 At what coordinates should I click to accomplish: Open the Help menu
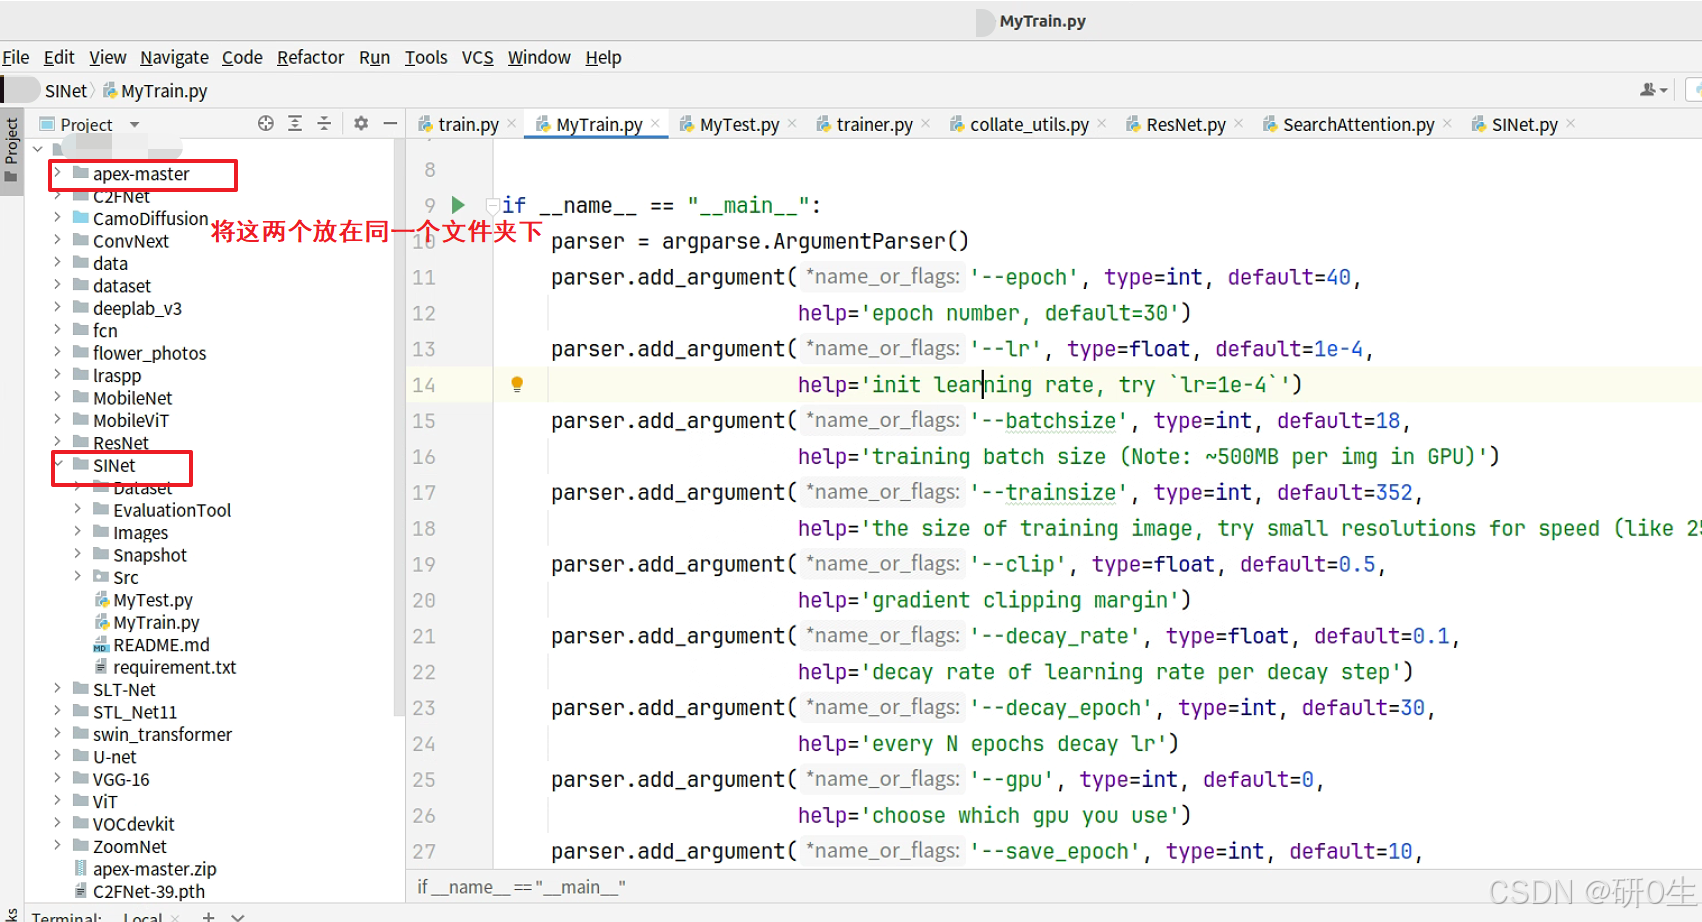point(603,57)
